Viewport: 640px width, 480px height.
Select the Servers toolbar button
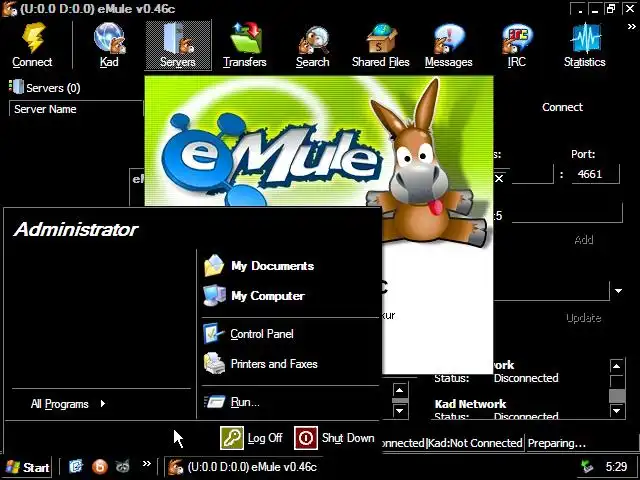(178, 45)
